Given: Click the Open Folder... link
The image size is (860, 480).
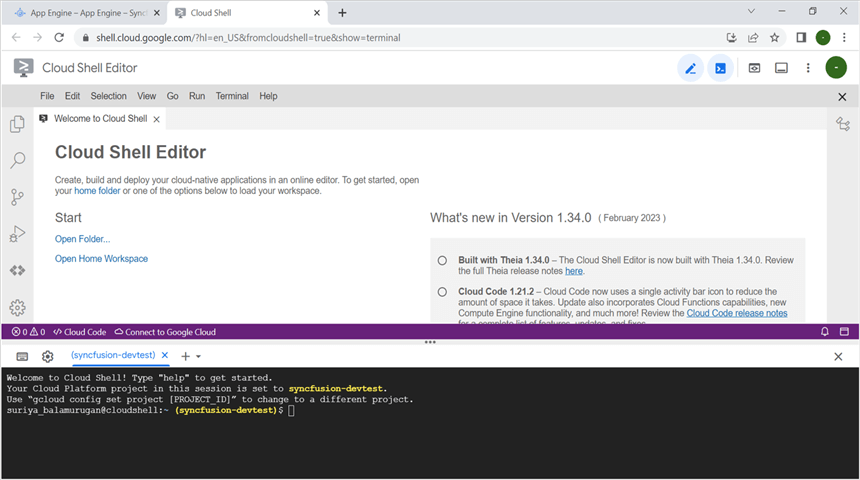Looking at the screenshot, I should 82,239.
